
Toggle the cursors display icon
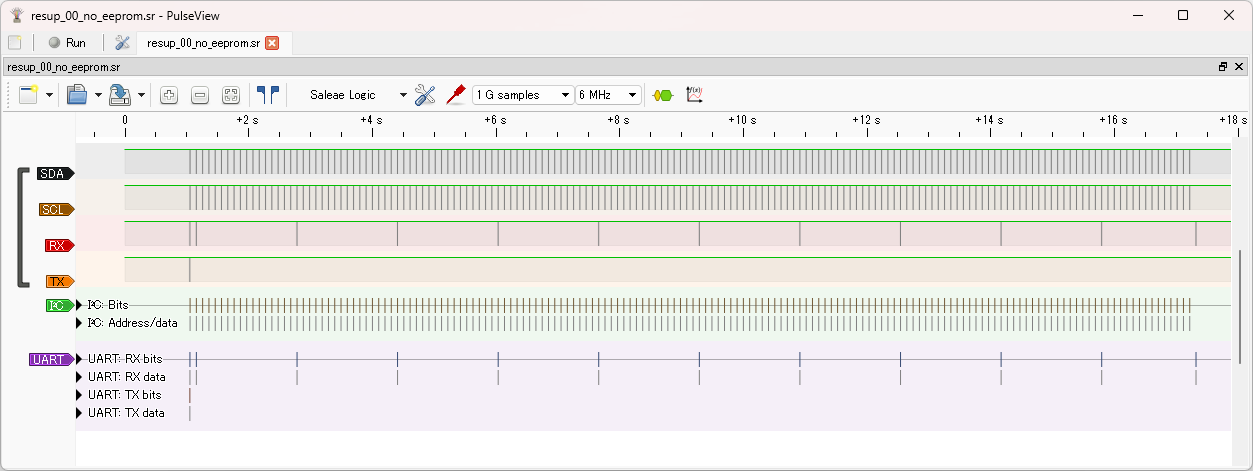coord(268,95)
